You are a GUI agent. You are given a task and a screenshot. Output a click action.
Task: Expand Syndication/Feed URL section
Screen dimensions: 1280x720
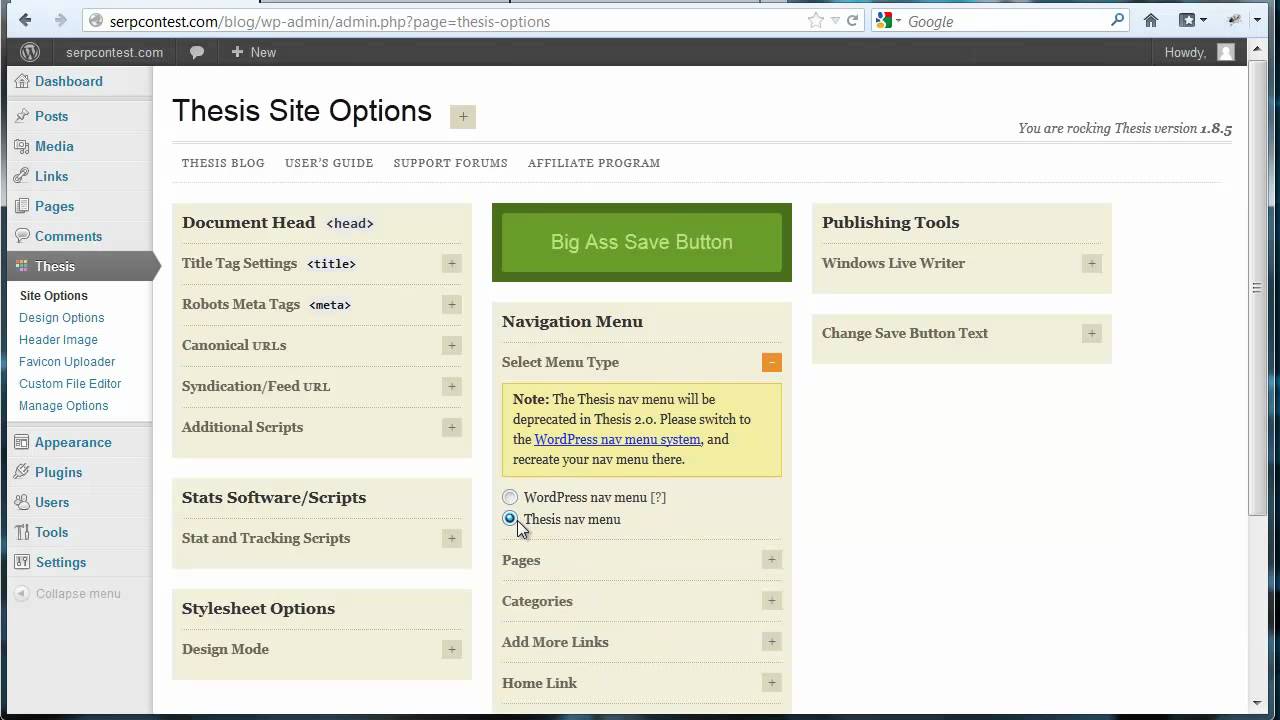[452, 387]
